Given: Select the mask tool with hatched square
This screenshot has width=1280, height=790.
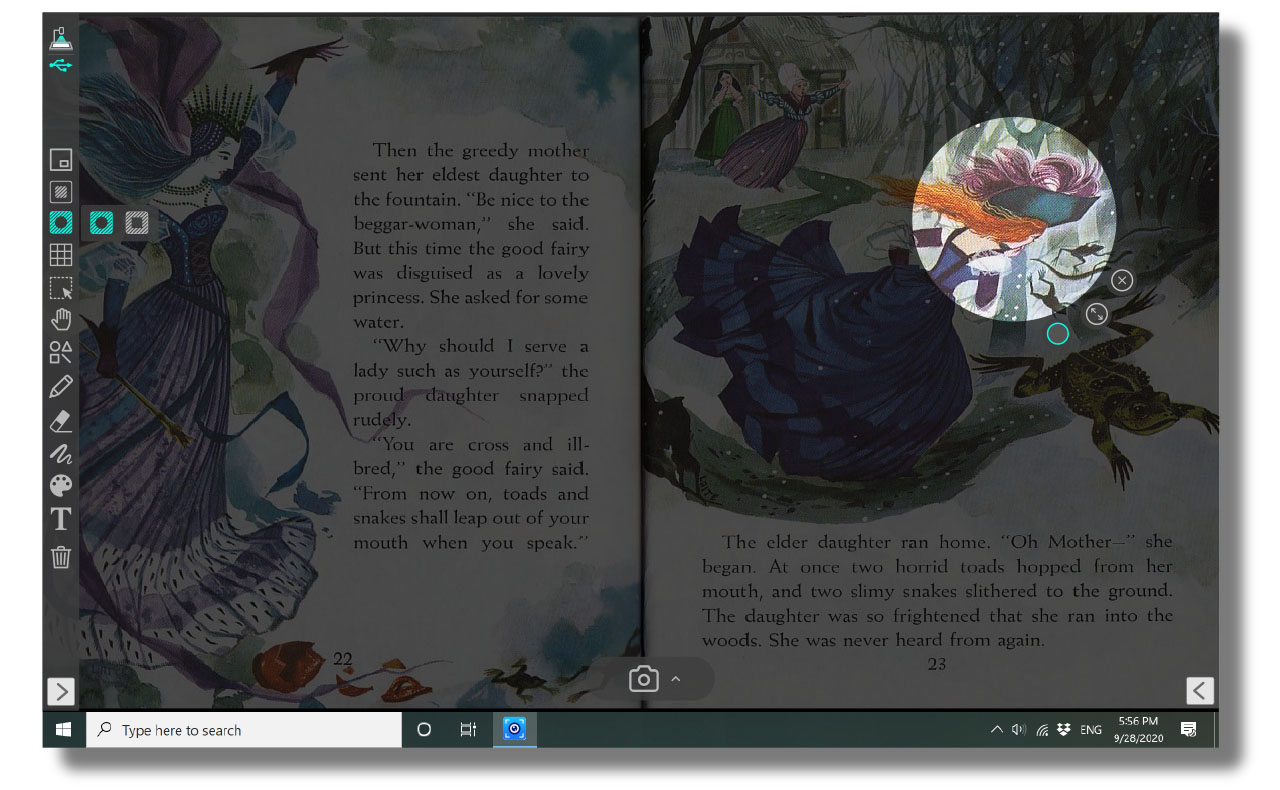Looking at the screenshot, I should (61, 192).
